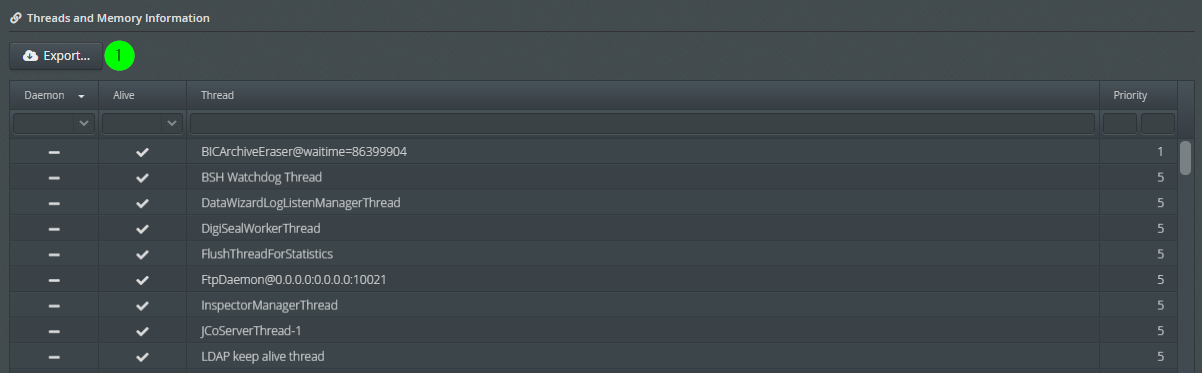Open the Daemon filter dropdown
Viewport: 1202px width, 373px height.
(54, 123)
